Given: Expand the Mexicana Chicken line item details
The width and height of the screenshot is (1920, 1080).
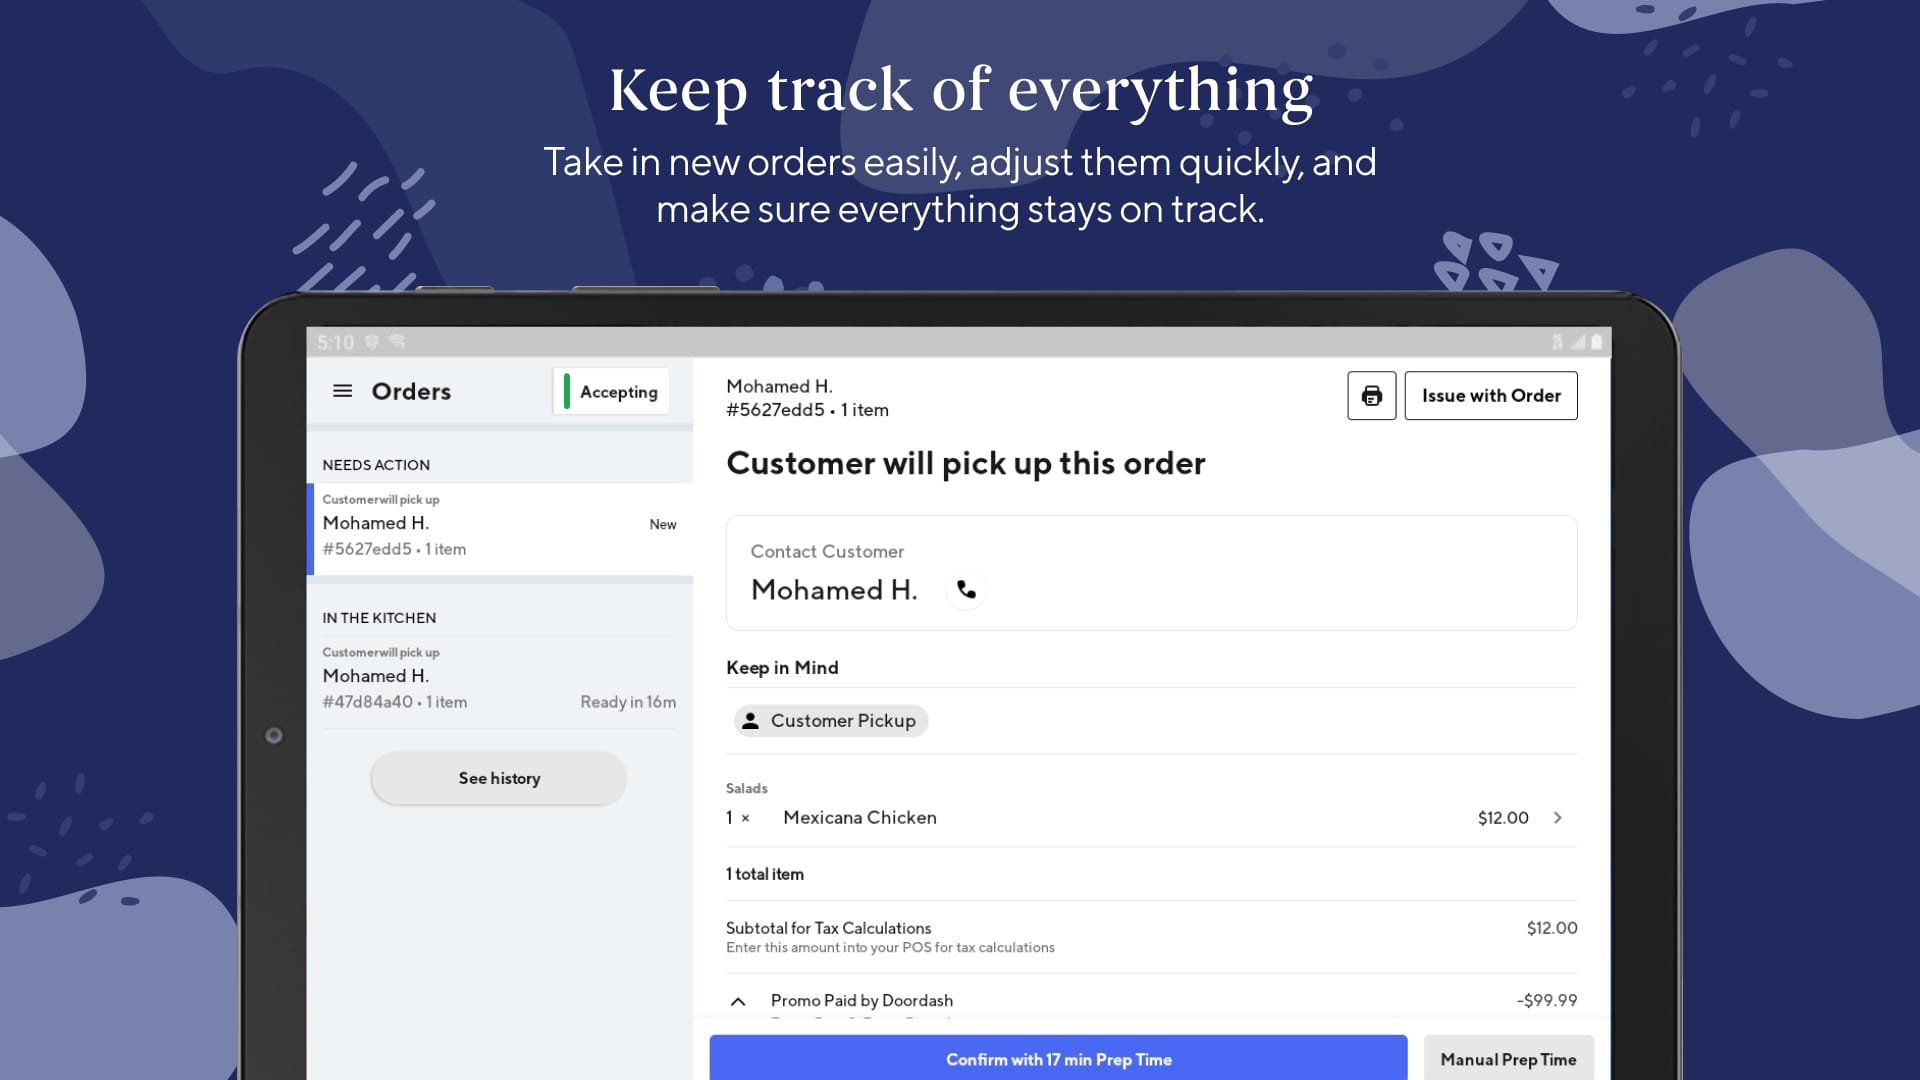Looking at the screenshot, I should pyautogui.click(x=1557, y=817).
